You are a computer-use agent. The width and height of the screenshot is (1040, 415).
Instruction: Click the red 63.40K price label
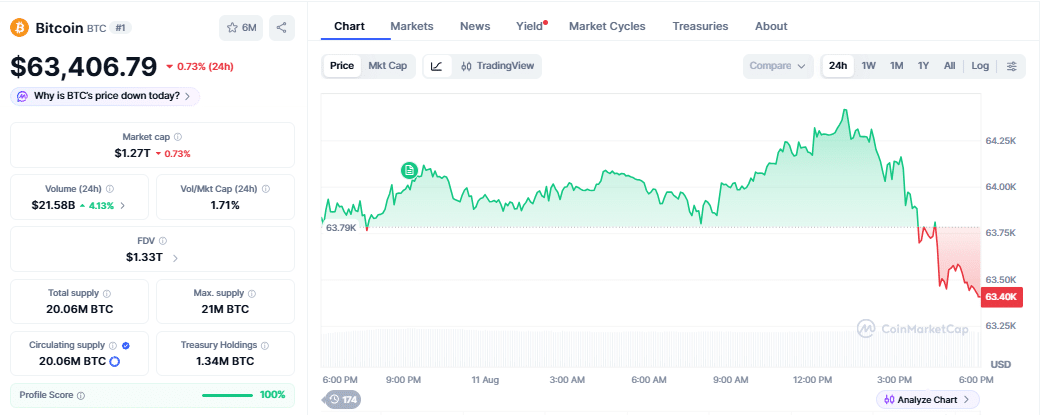tap(1001, 296)
